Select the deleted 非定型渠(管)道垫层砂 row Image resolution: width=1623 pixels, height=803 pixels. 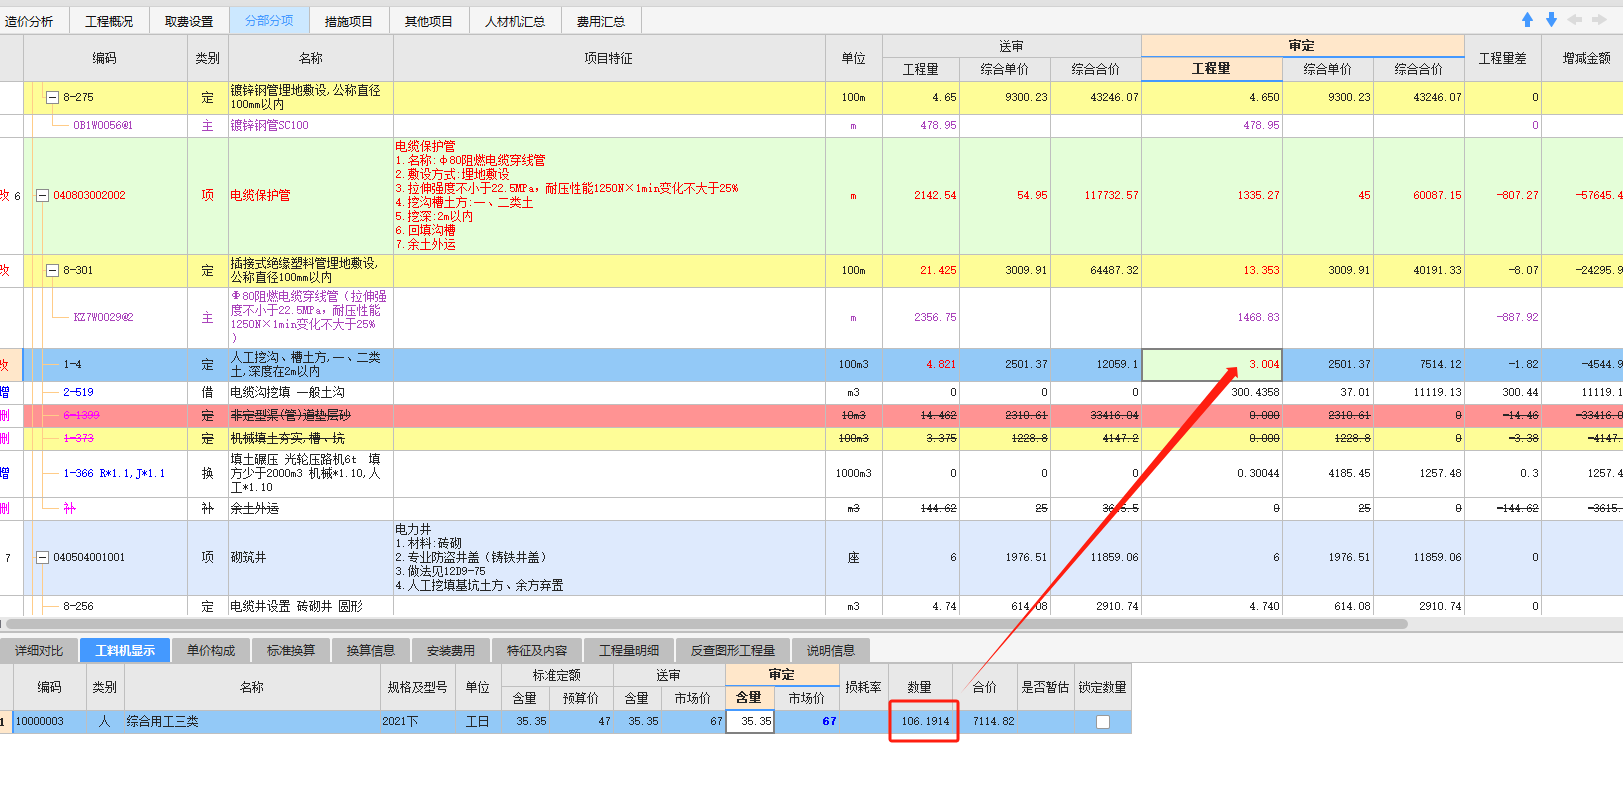tap(811, 415)
